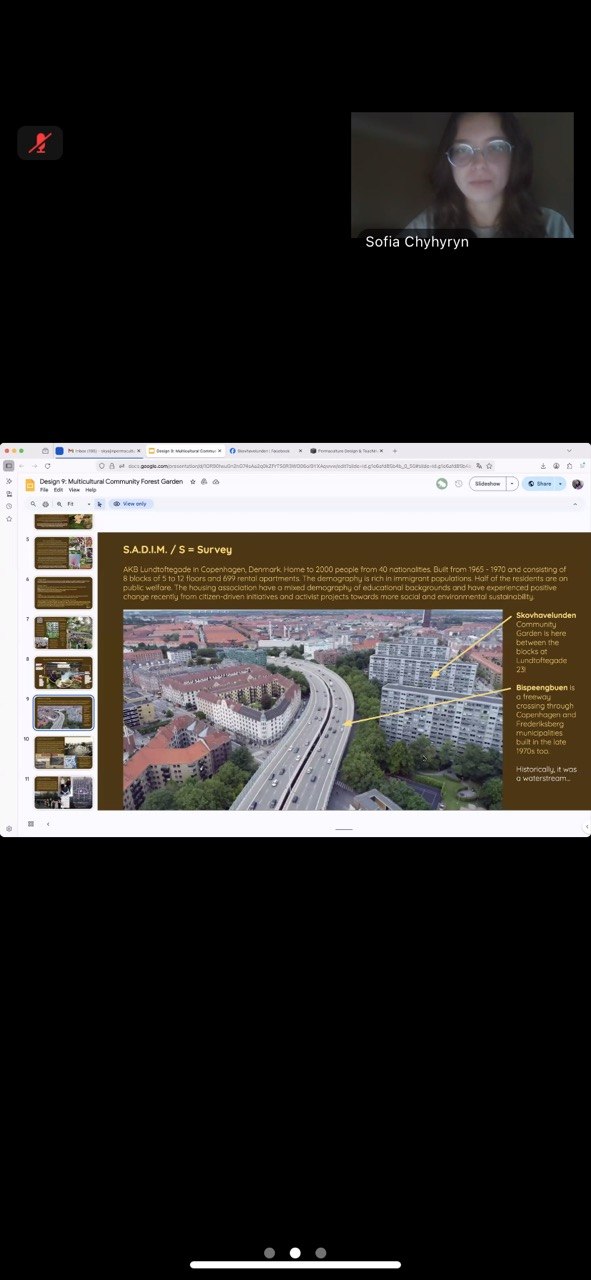Star the presentation title
This screenshot has height=1280, width=591.
192,482
